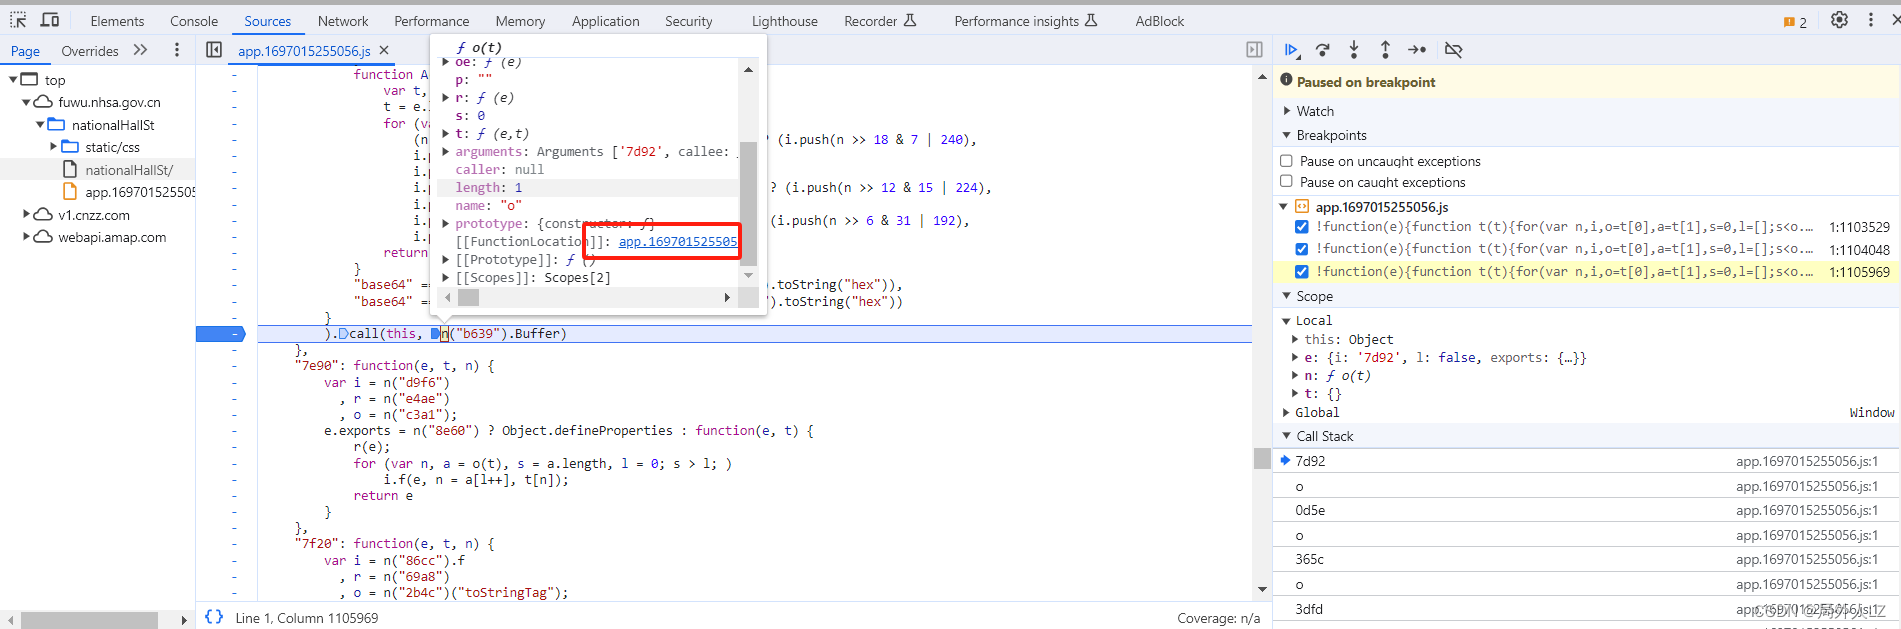Pretty print the source with braces icon
1901x629 pixels.
(214, 617)
